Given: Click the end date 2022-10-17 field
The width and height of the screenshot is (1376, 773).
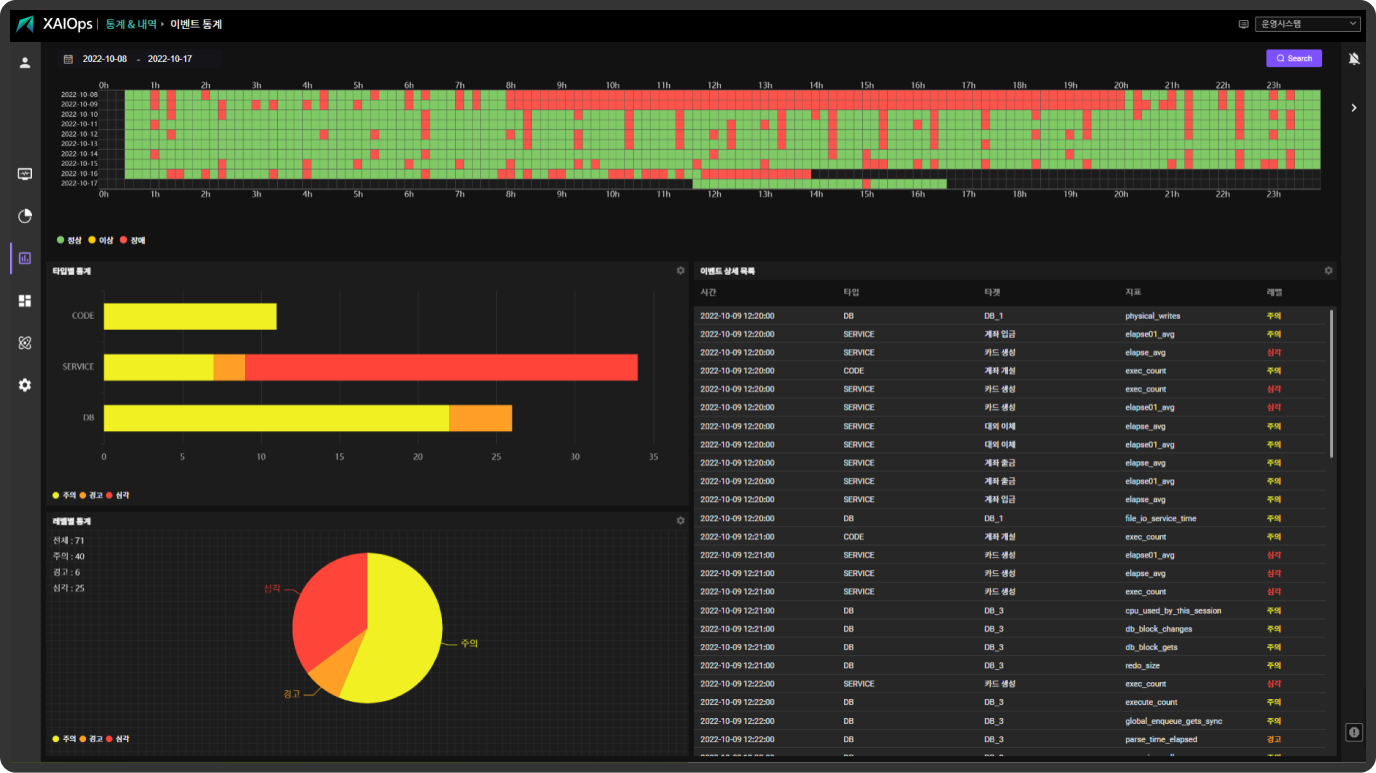Looking at the screenshot, I should (x=170, y=59).
